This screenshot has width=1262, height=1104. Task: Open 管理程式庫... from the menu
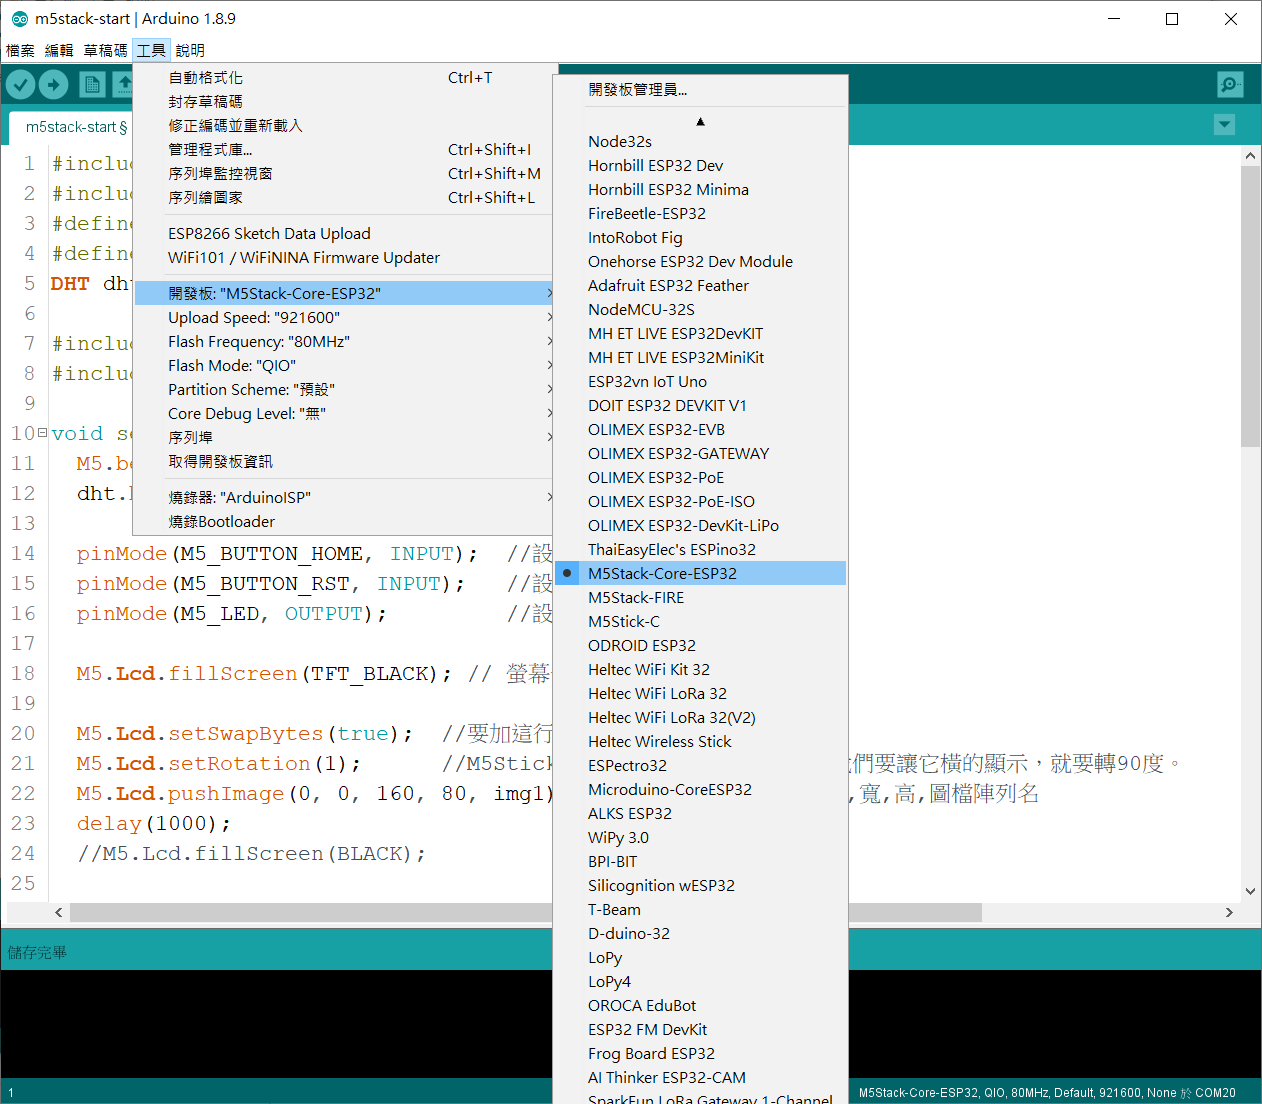click(344, 149)
